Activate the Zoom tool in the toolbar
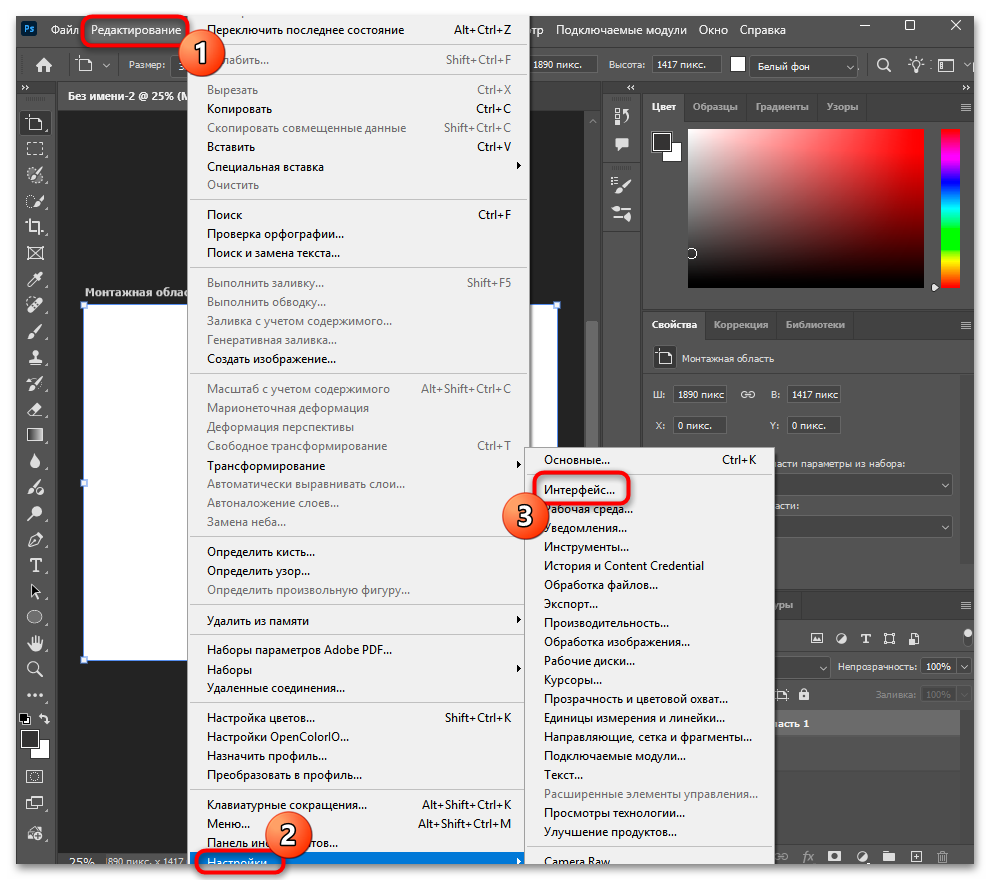This screenshot has width=990, height=880. 35,669
